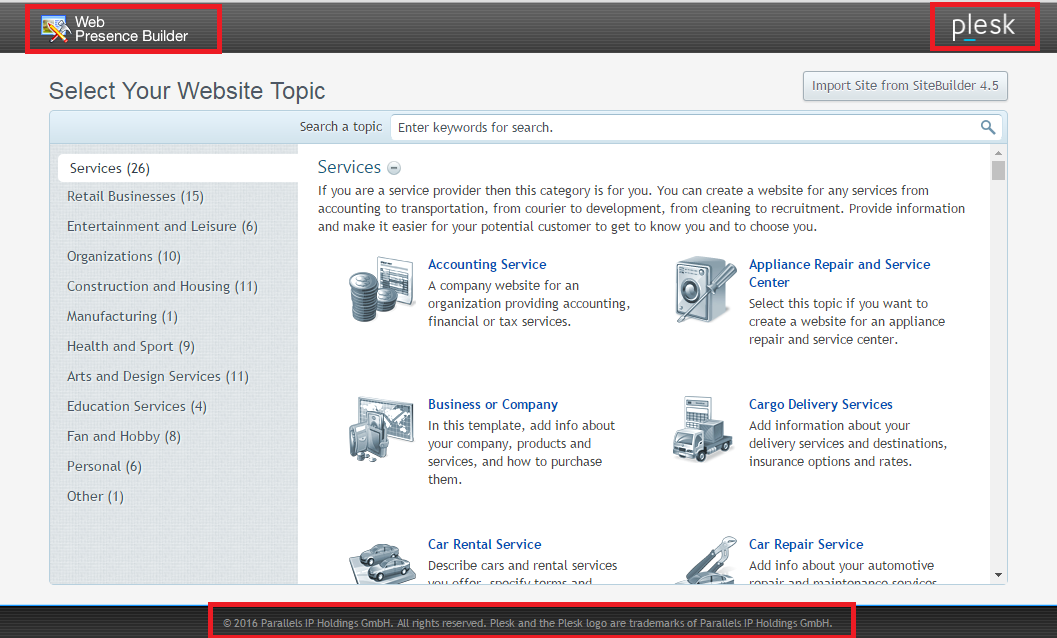1057x638 pixels.
Task: Click the Web Presence Builder logo
Action: [115, 29]
